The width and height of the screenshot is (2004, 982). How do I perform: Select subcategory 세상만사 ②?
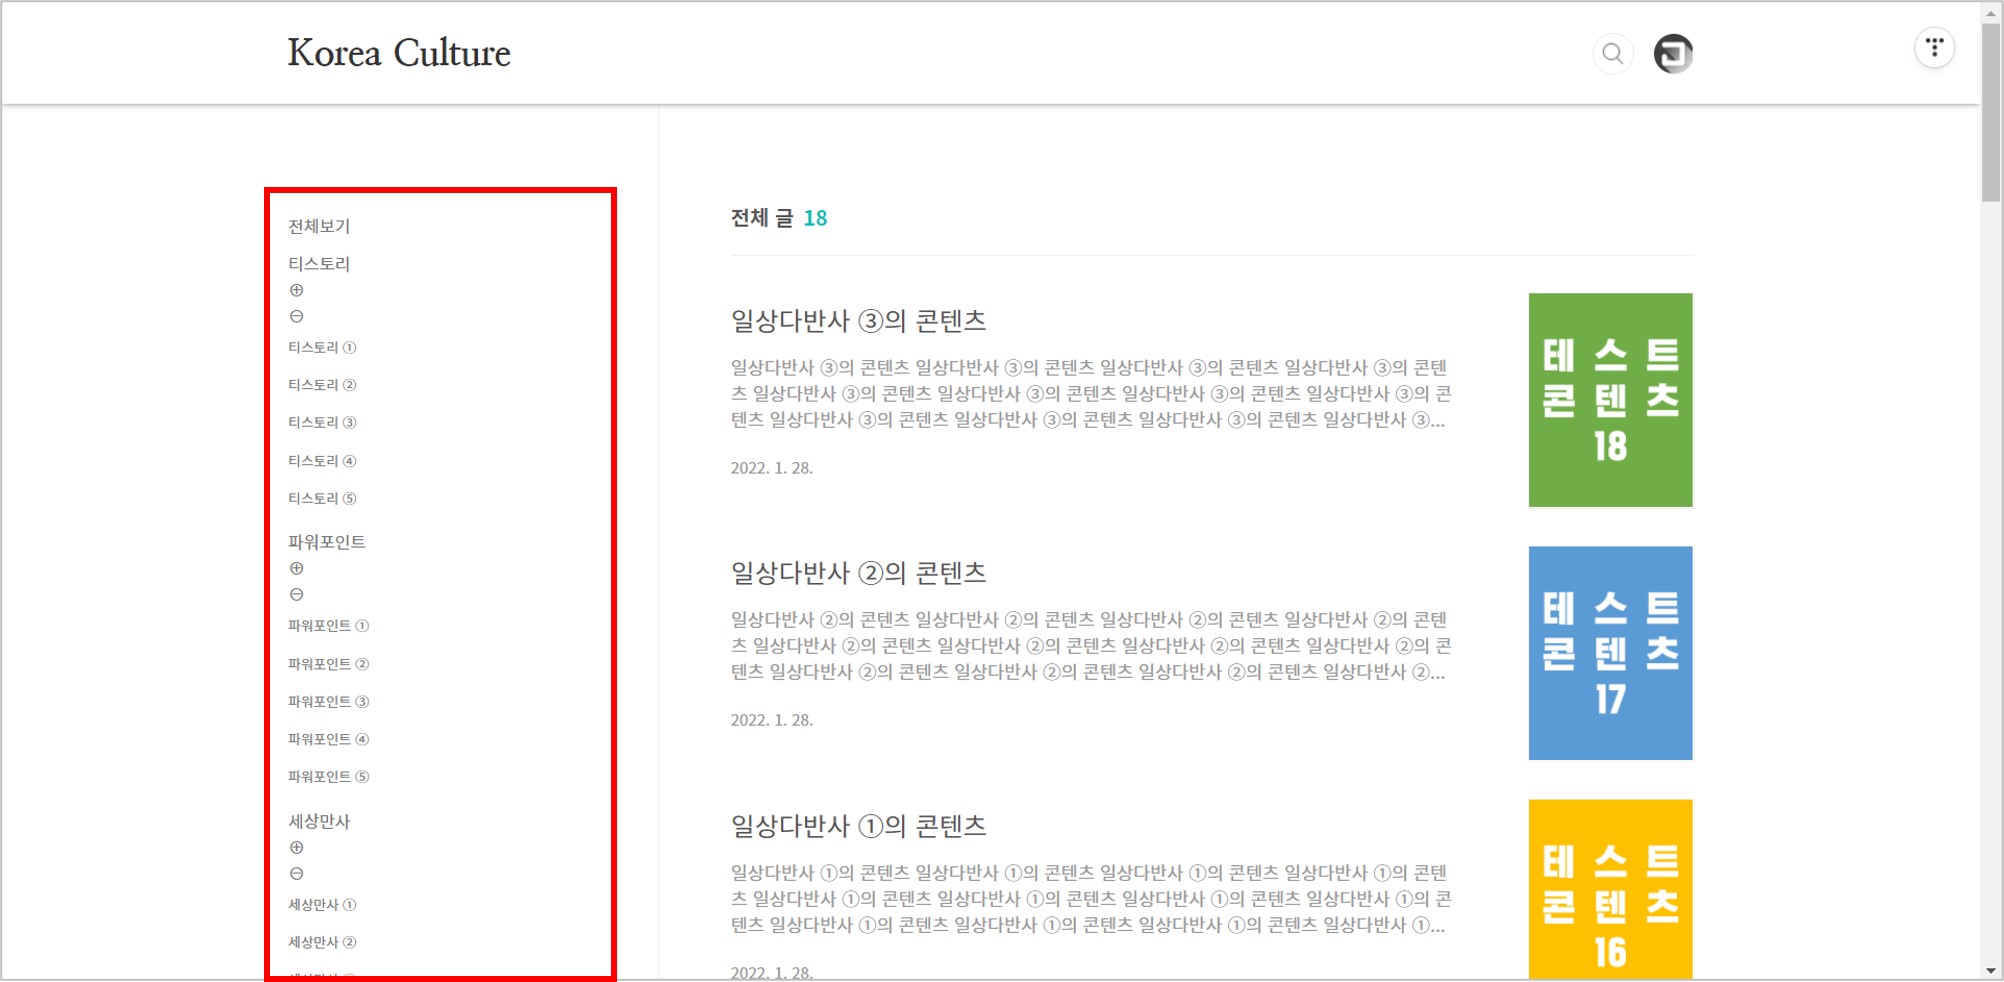click(322, 942)
